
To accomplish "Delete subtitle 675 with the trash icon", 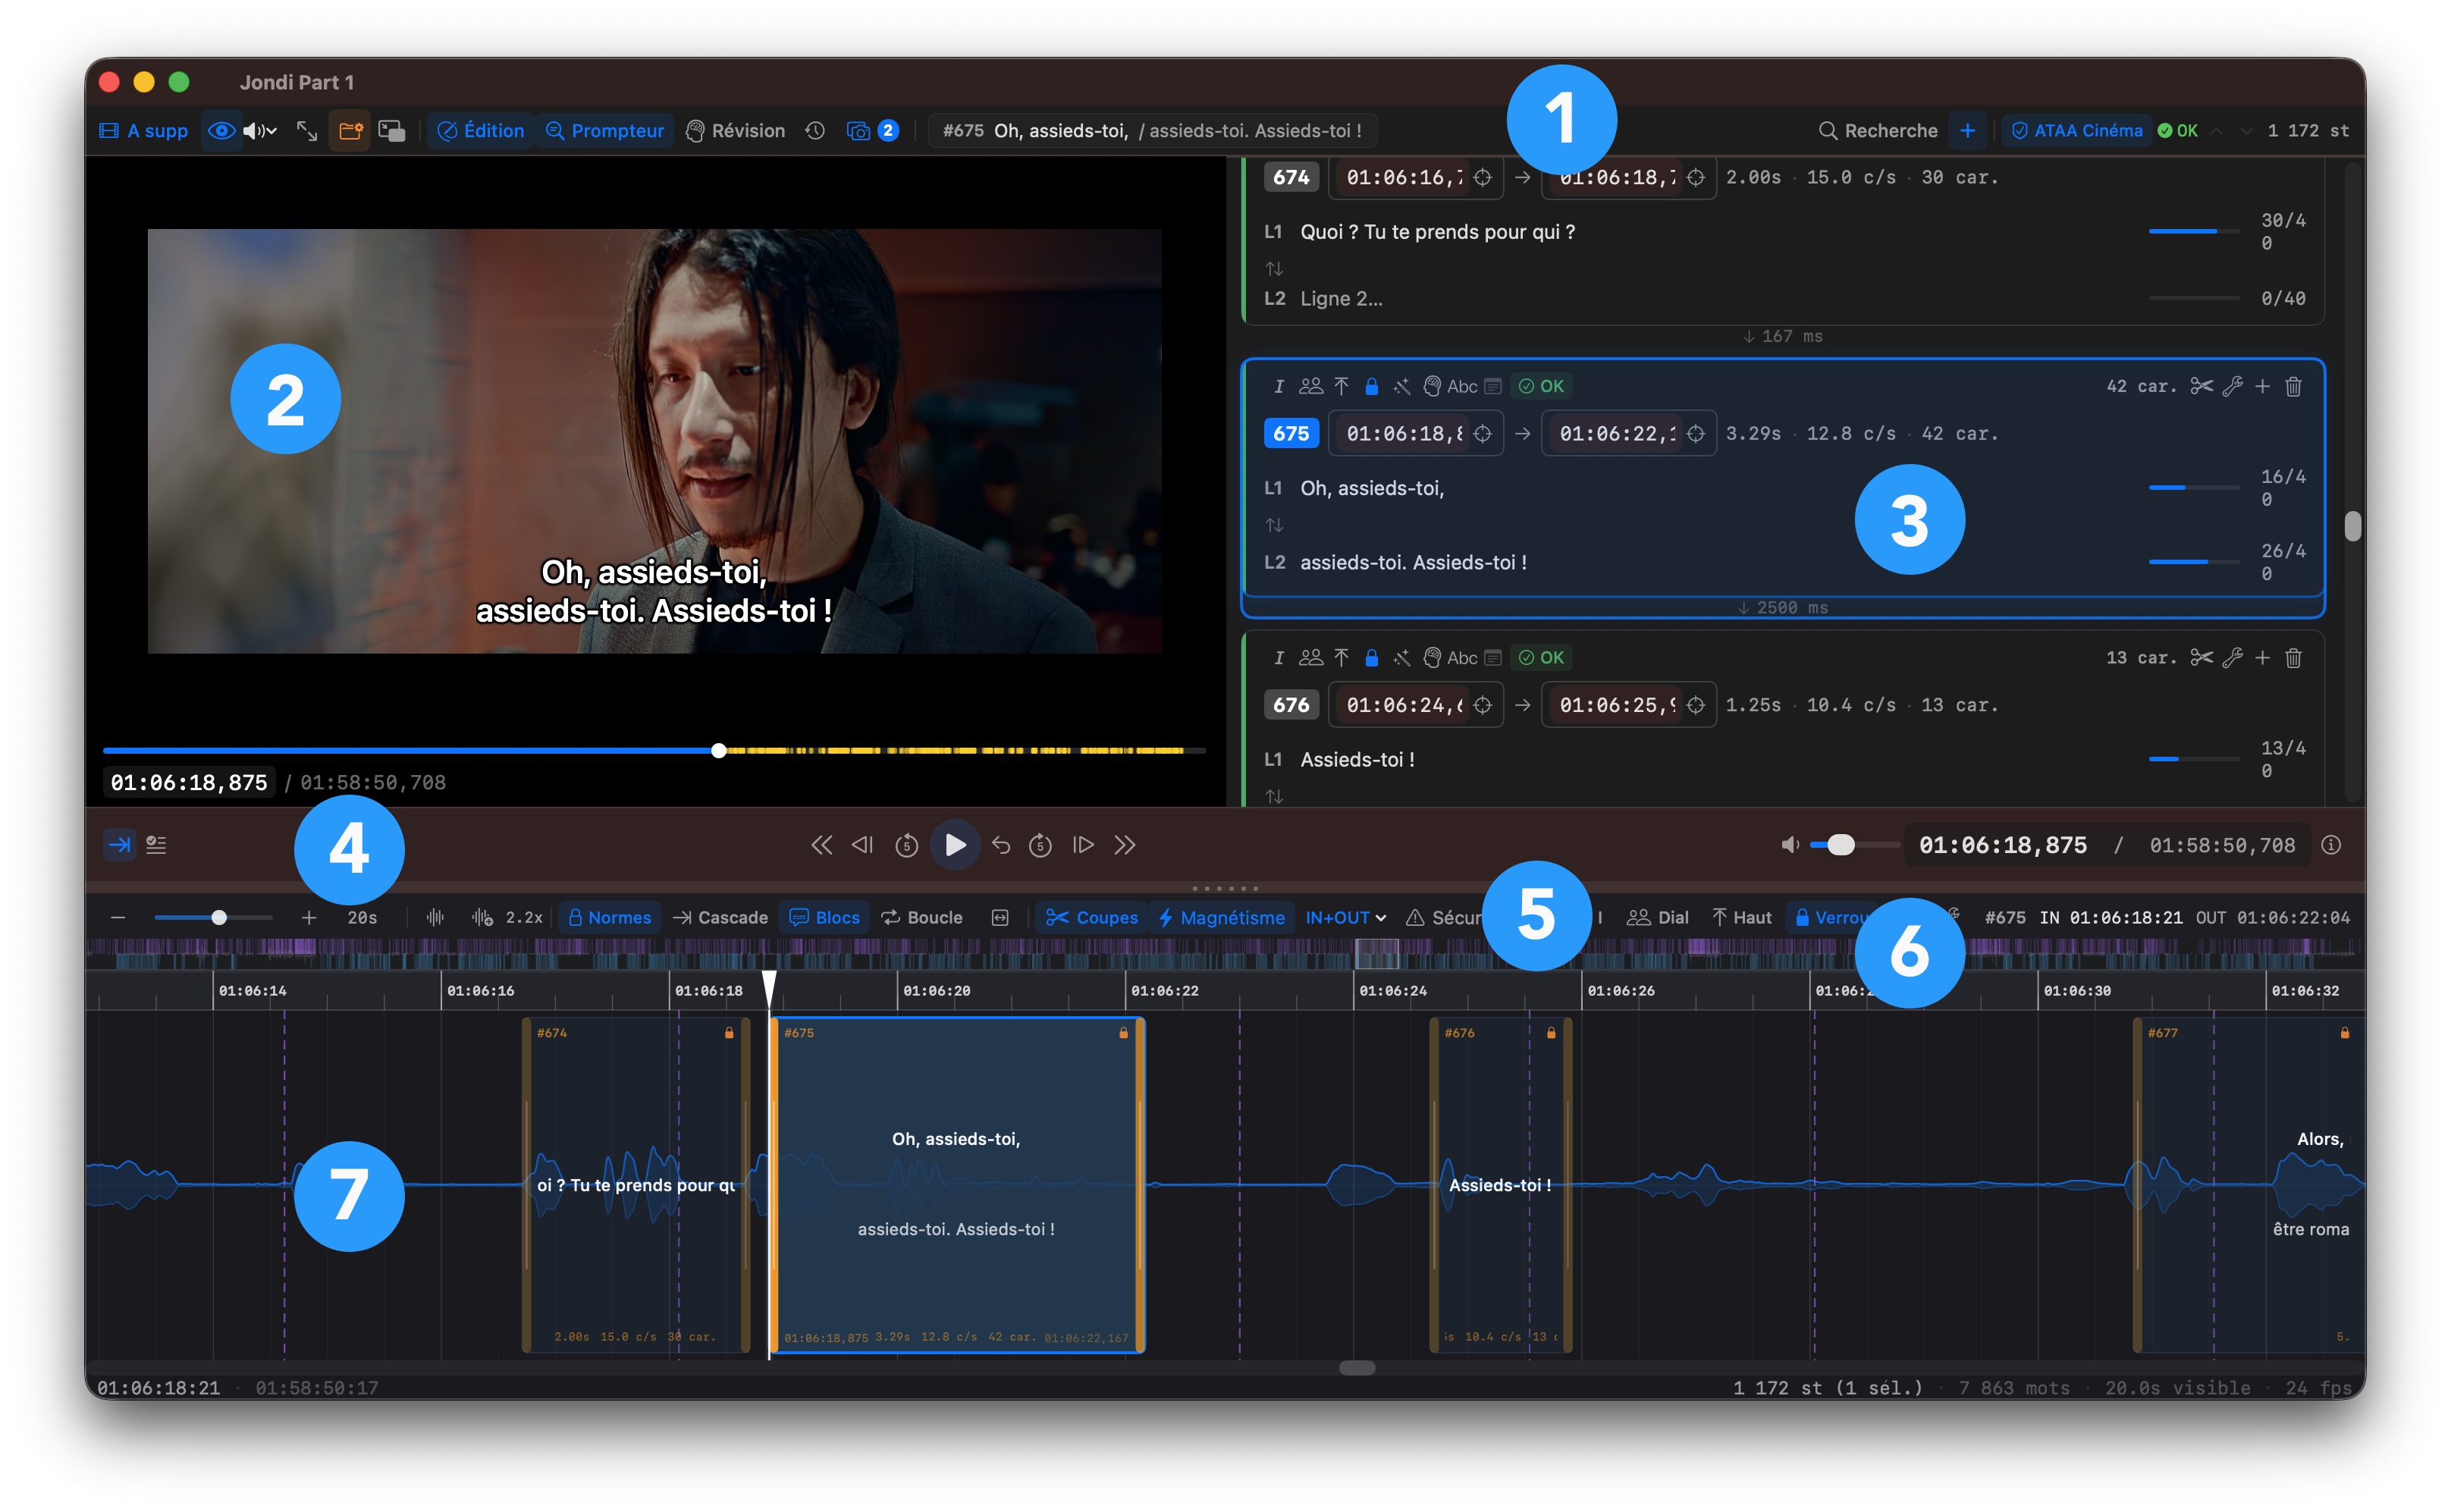I will tap(2294, 386).
